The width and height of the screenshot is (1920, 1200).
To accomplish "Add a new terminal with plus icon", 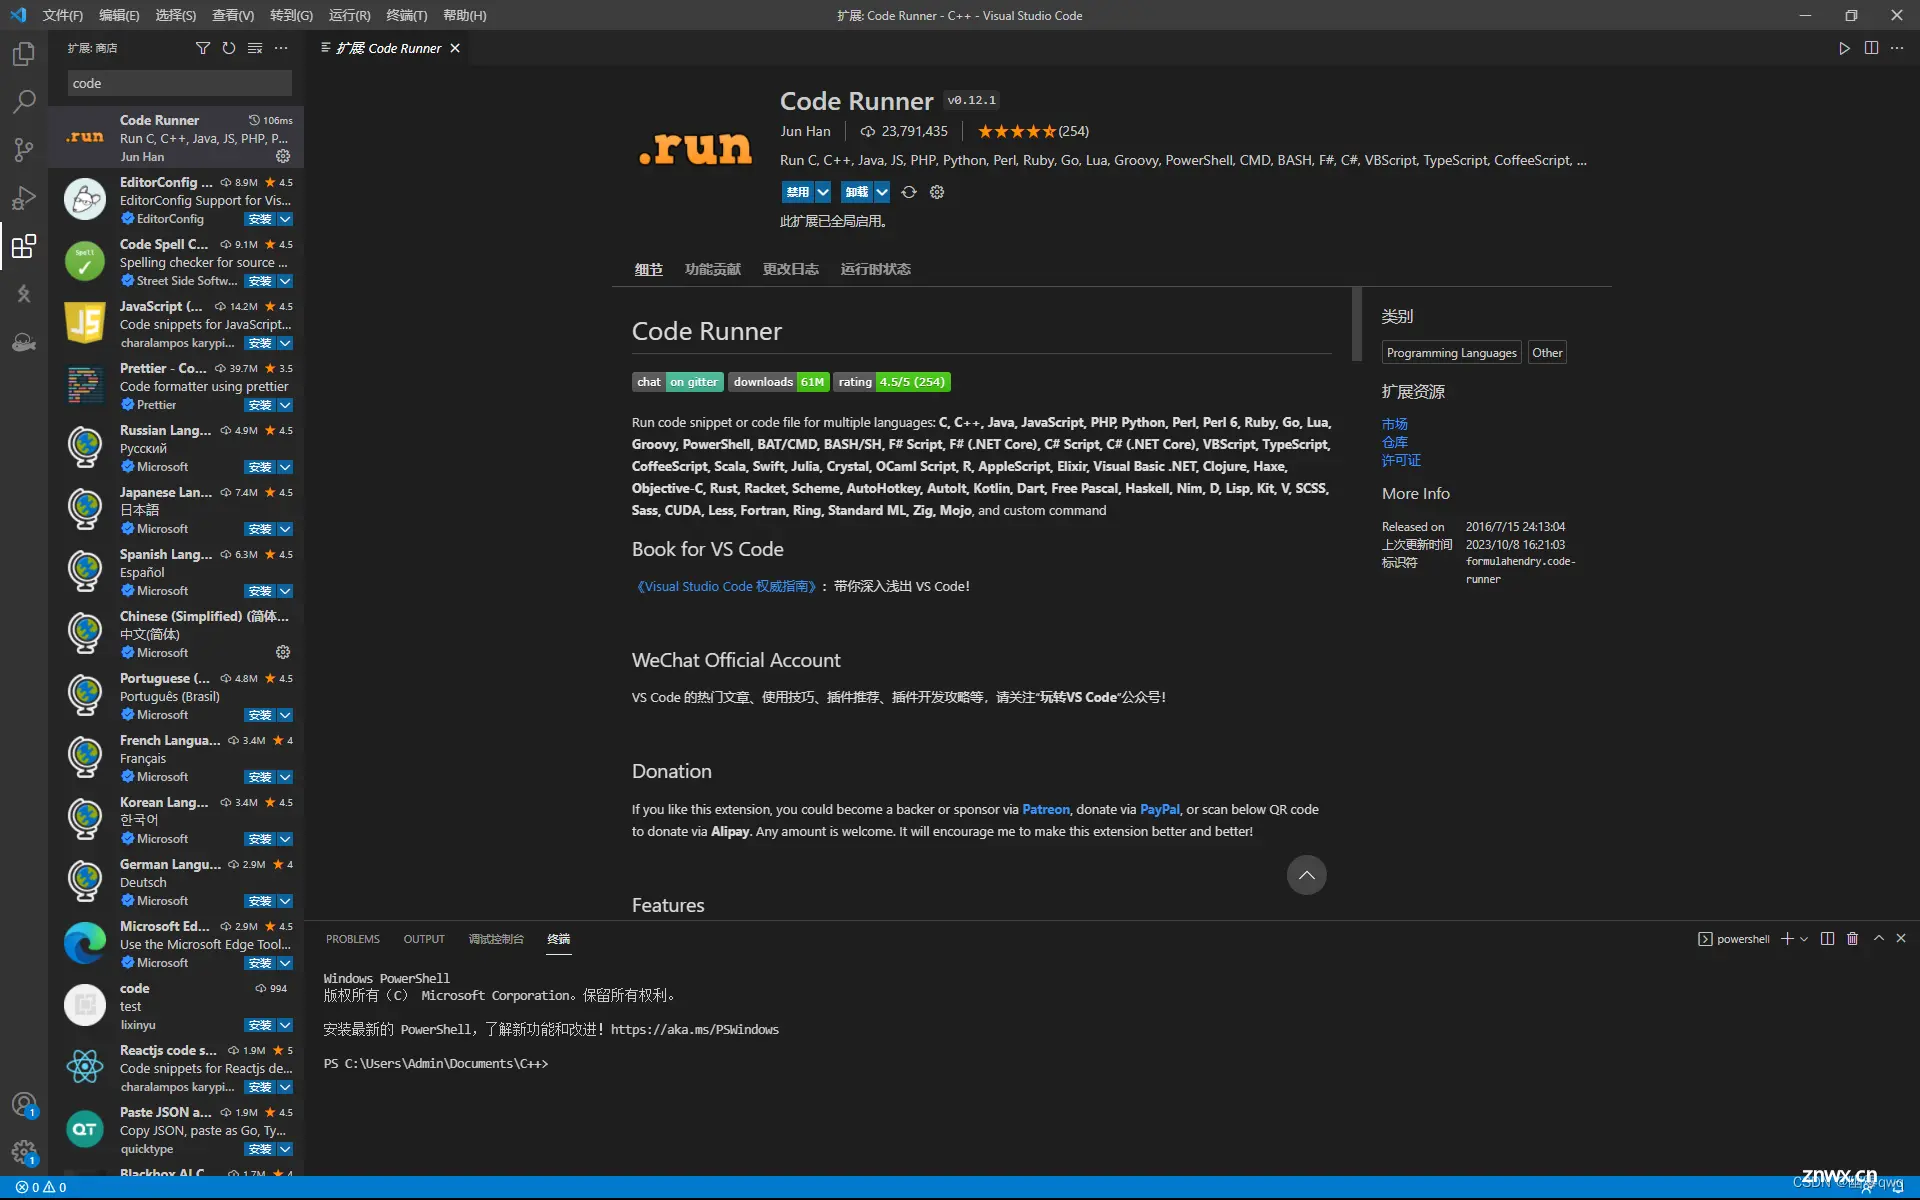I will [x=1787, y=938].
